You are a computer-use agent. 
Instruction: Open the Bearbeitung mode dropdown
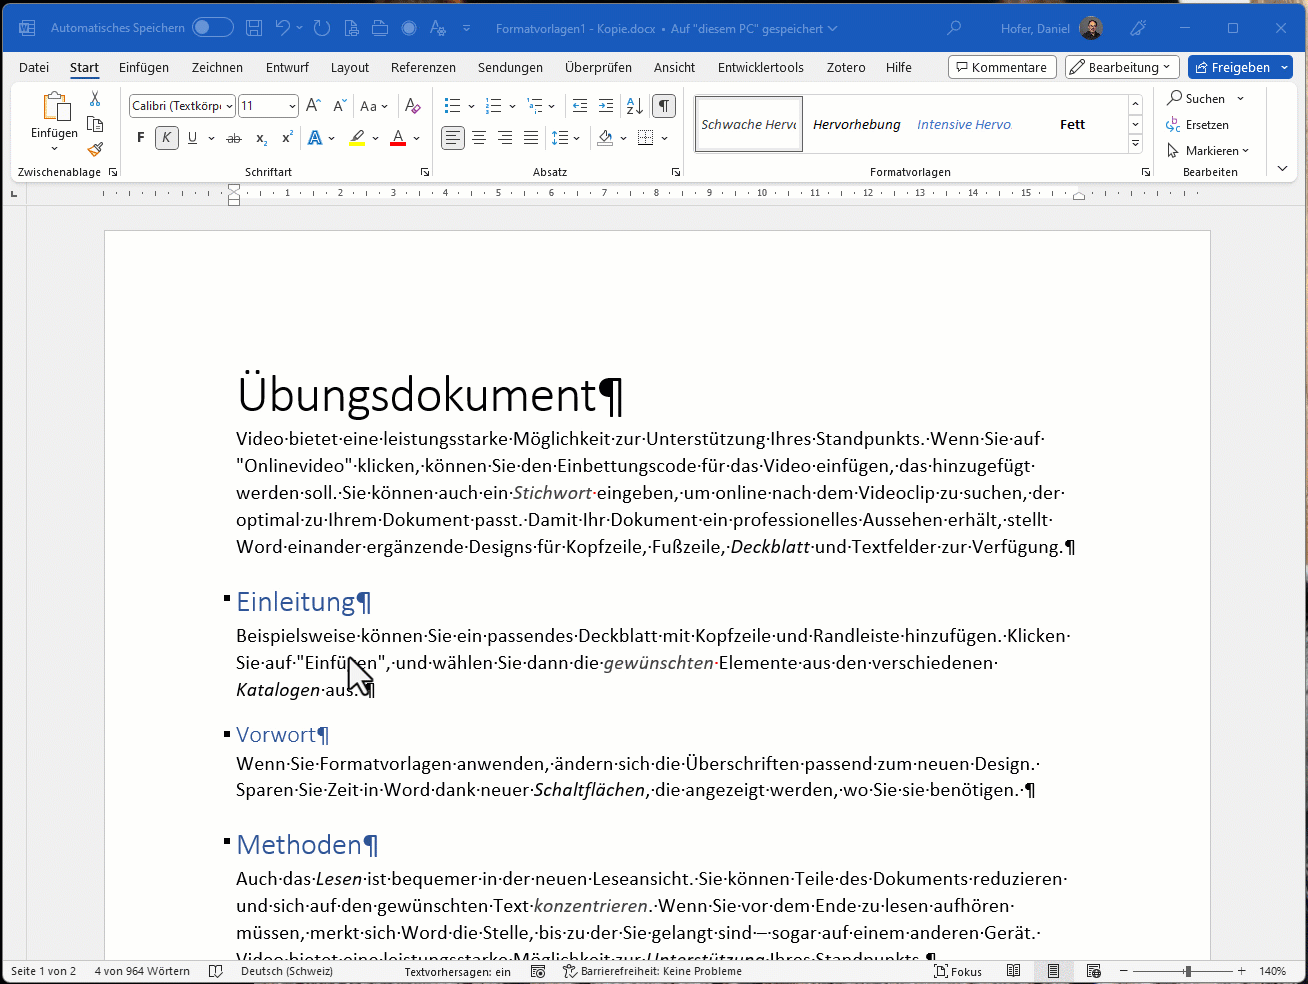click(x=1122, y=67)
